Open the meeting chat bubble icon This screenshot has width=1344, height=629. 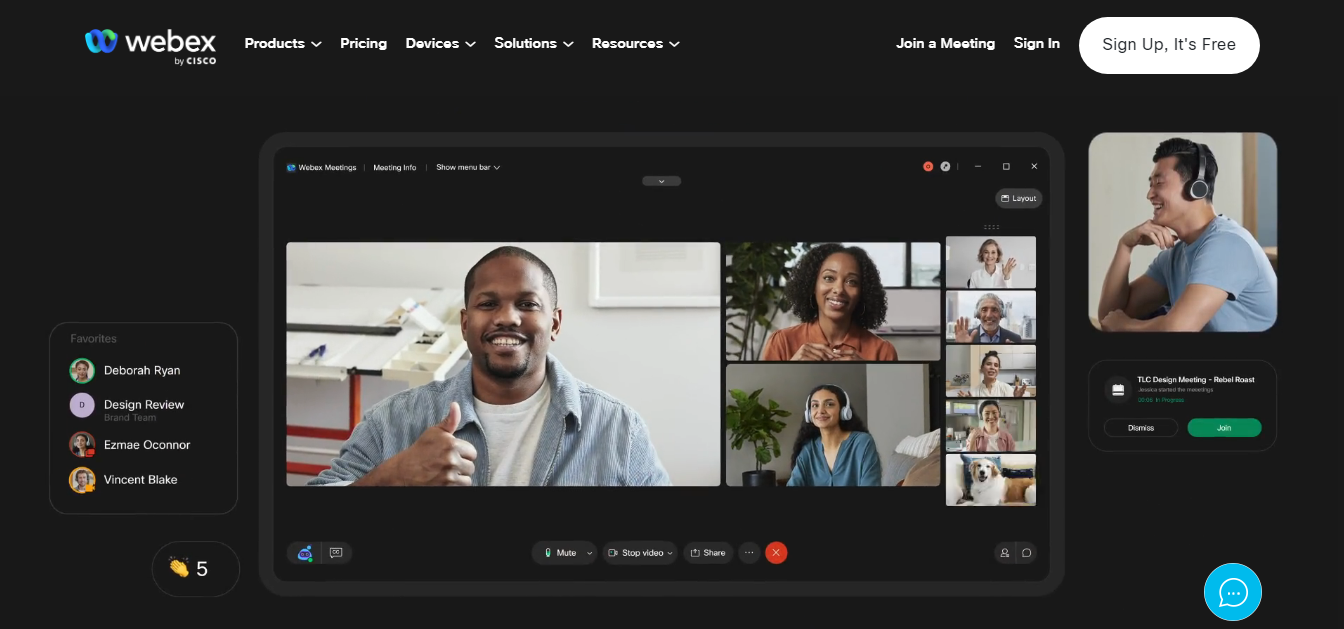(x=1026, y=552)
